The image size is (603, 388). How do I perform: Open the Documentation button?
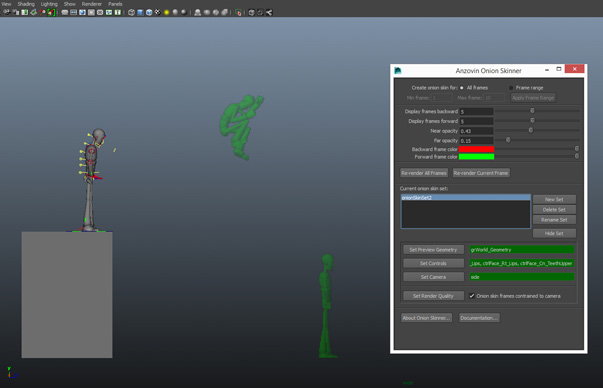tap(479, 318)
